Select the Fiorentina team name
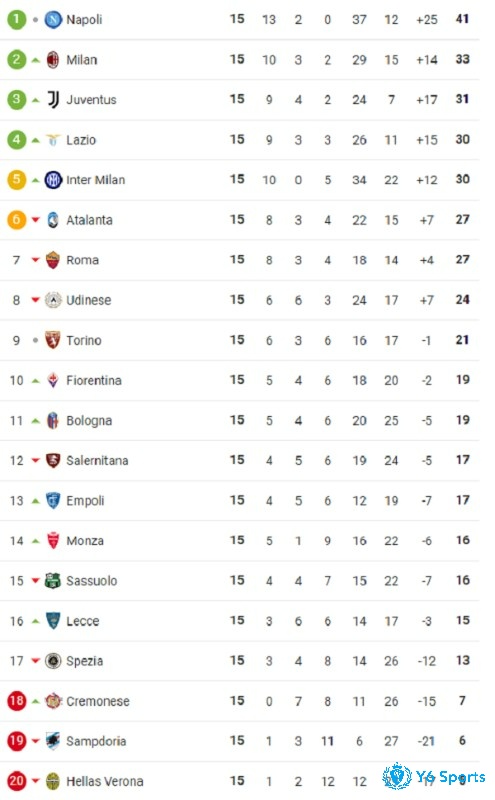 click(94, 381)
